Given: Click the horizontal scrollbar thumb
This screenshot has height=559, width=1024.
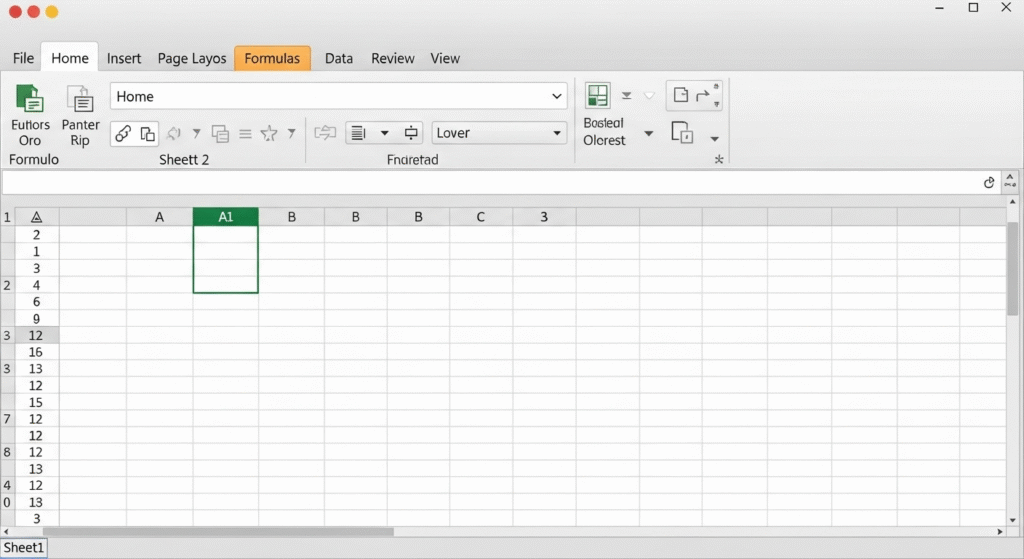Looking at the screenshot, I should pyautogui.click(x=218, y=532).
